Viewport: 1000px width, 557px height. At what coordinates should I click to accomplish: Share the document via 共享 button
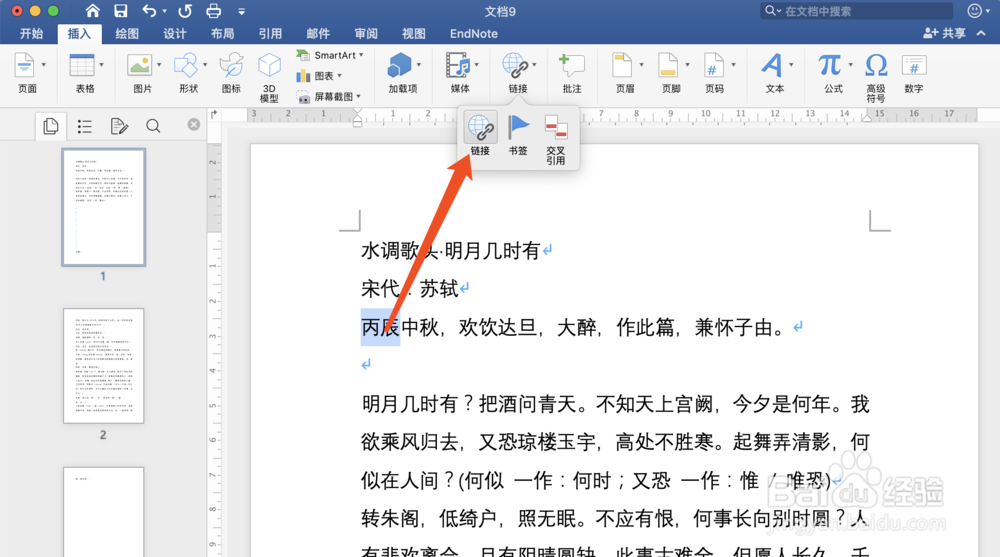point(945,33)
